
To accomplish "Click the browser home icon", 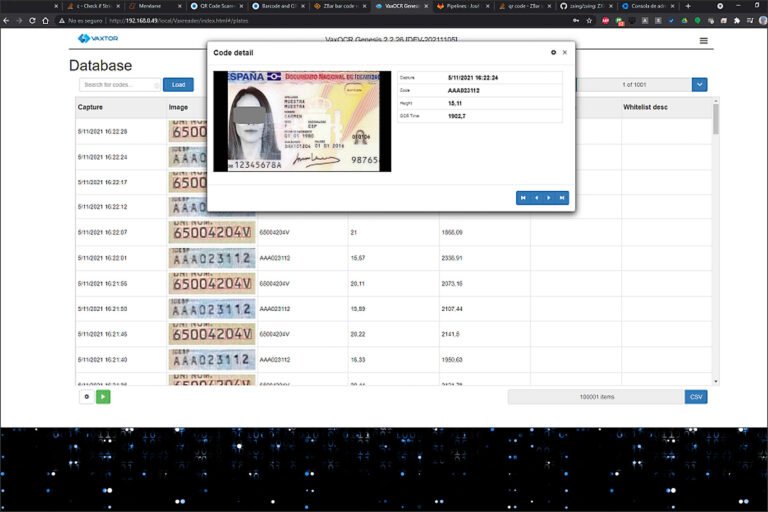I will [46, 21].
